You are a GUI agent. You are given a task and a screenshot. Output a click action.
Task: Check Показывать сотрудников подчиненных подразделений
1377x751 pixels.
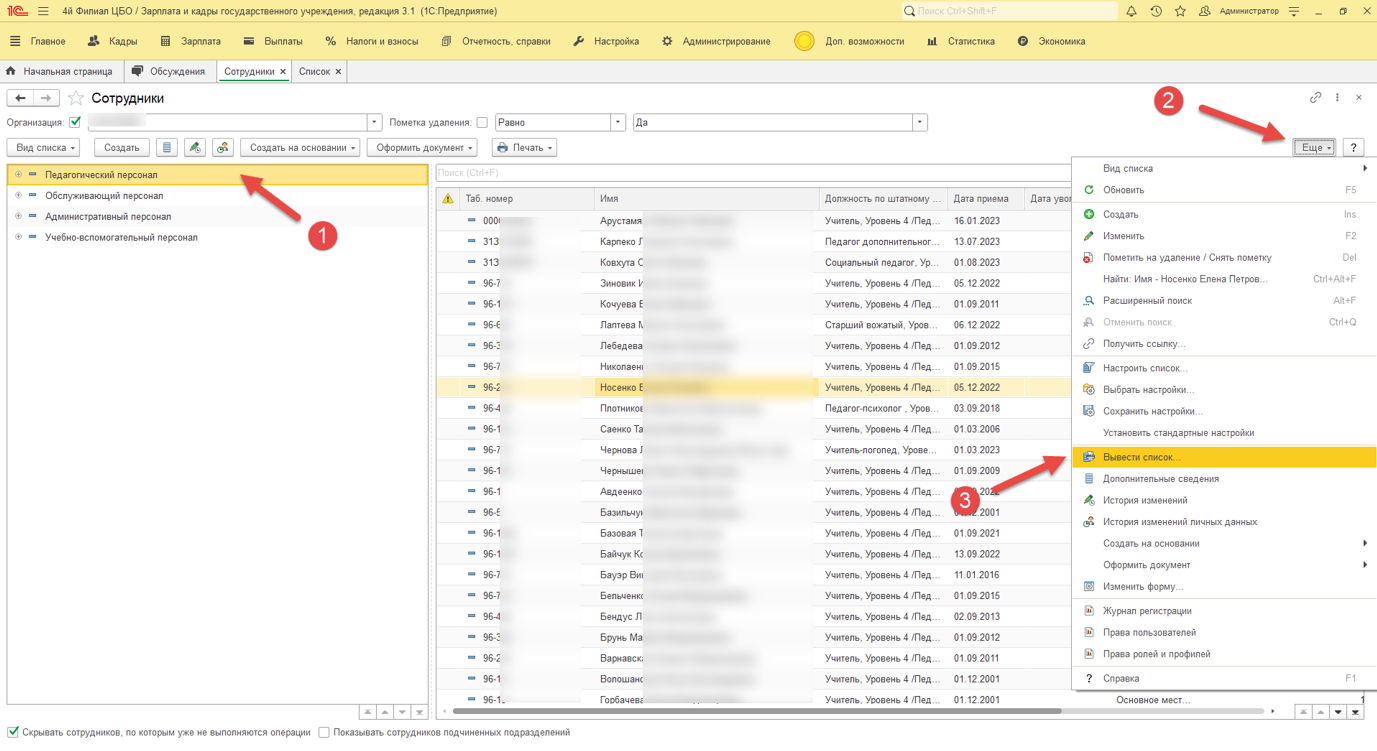(324, 732)
